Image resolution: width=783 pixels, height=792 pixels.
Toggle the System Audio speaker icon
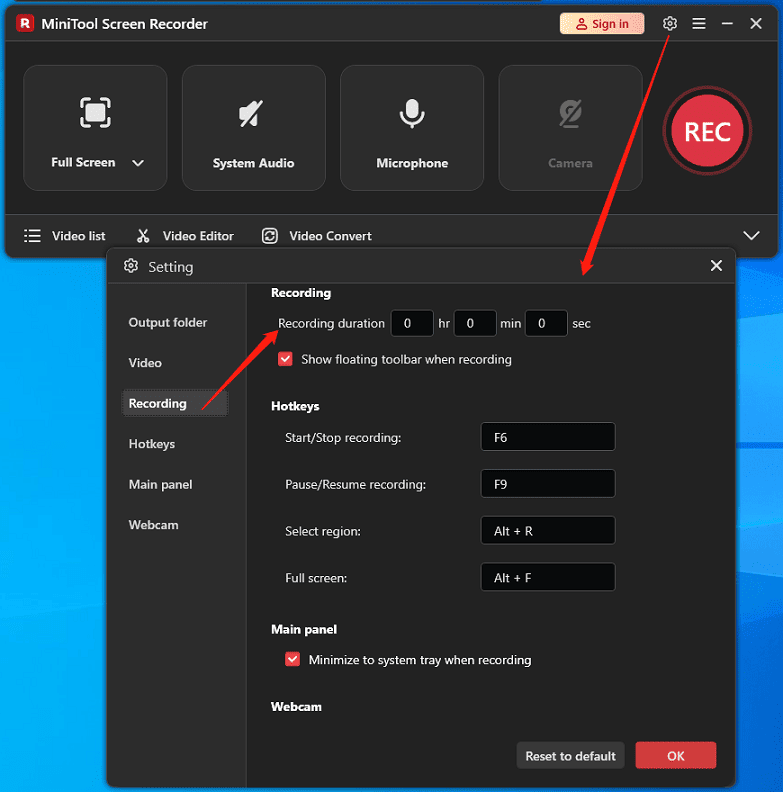251,113
